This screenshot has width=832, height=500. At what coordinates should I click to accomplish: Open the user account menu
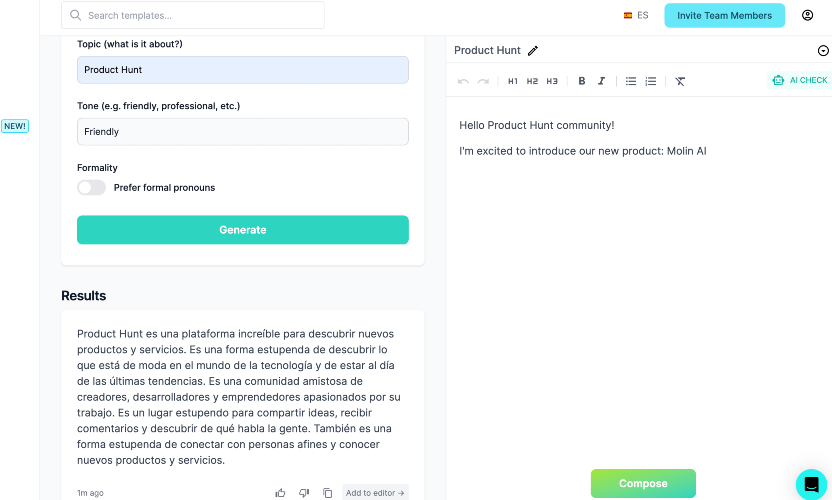[x=808, y=15]
